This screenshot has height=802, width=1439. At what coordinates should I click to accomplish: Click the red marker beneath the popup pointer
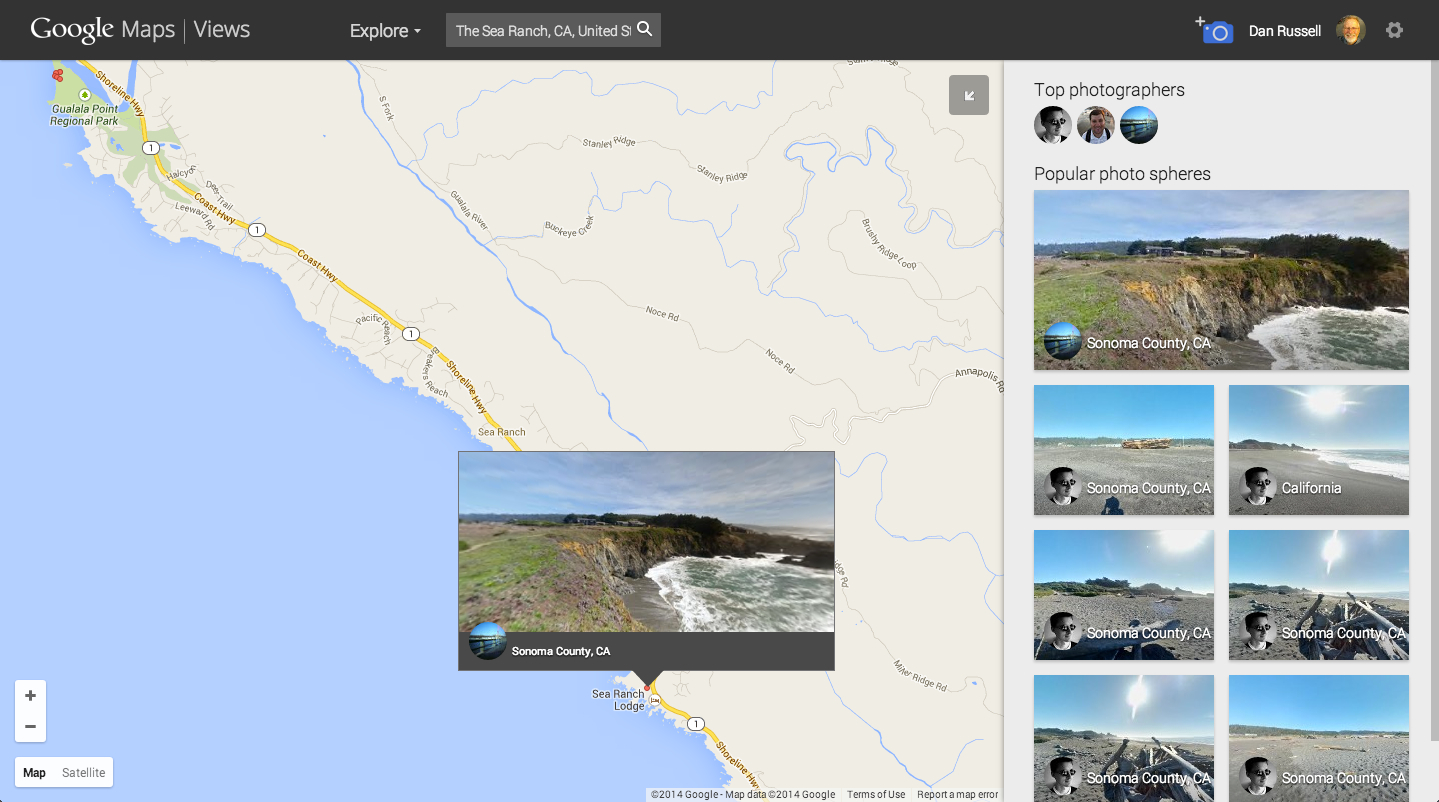(647, 688)
